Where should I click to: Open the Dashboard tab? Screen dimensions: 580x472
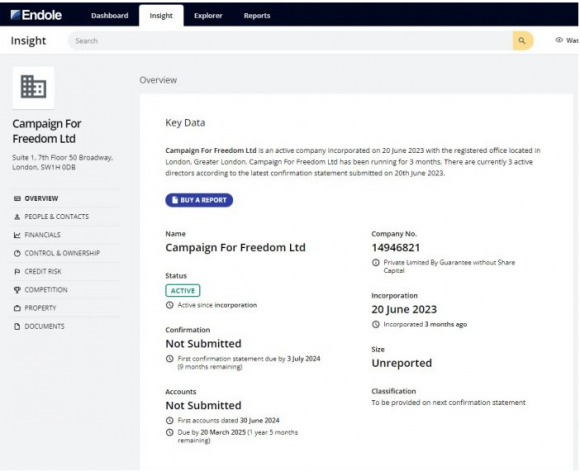point(109,16)
